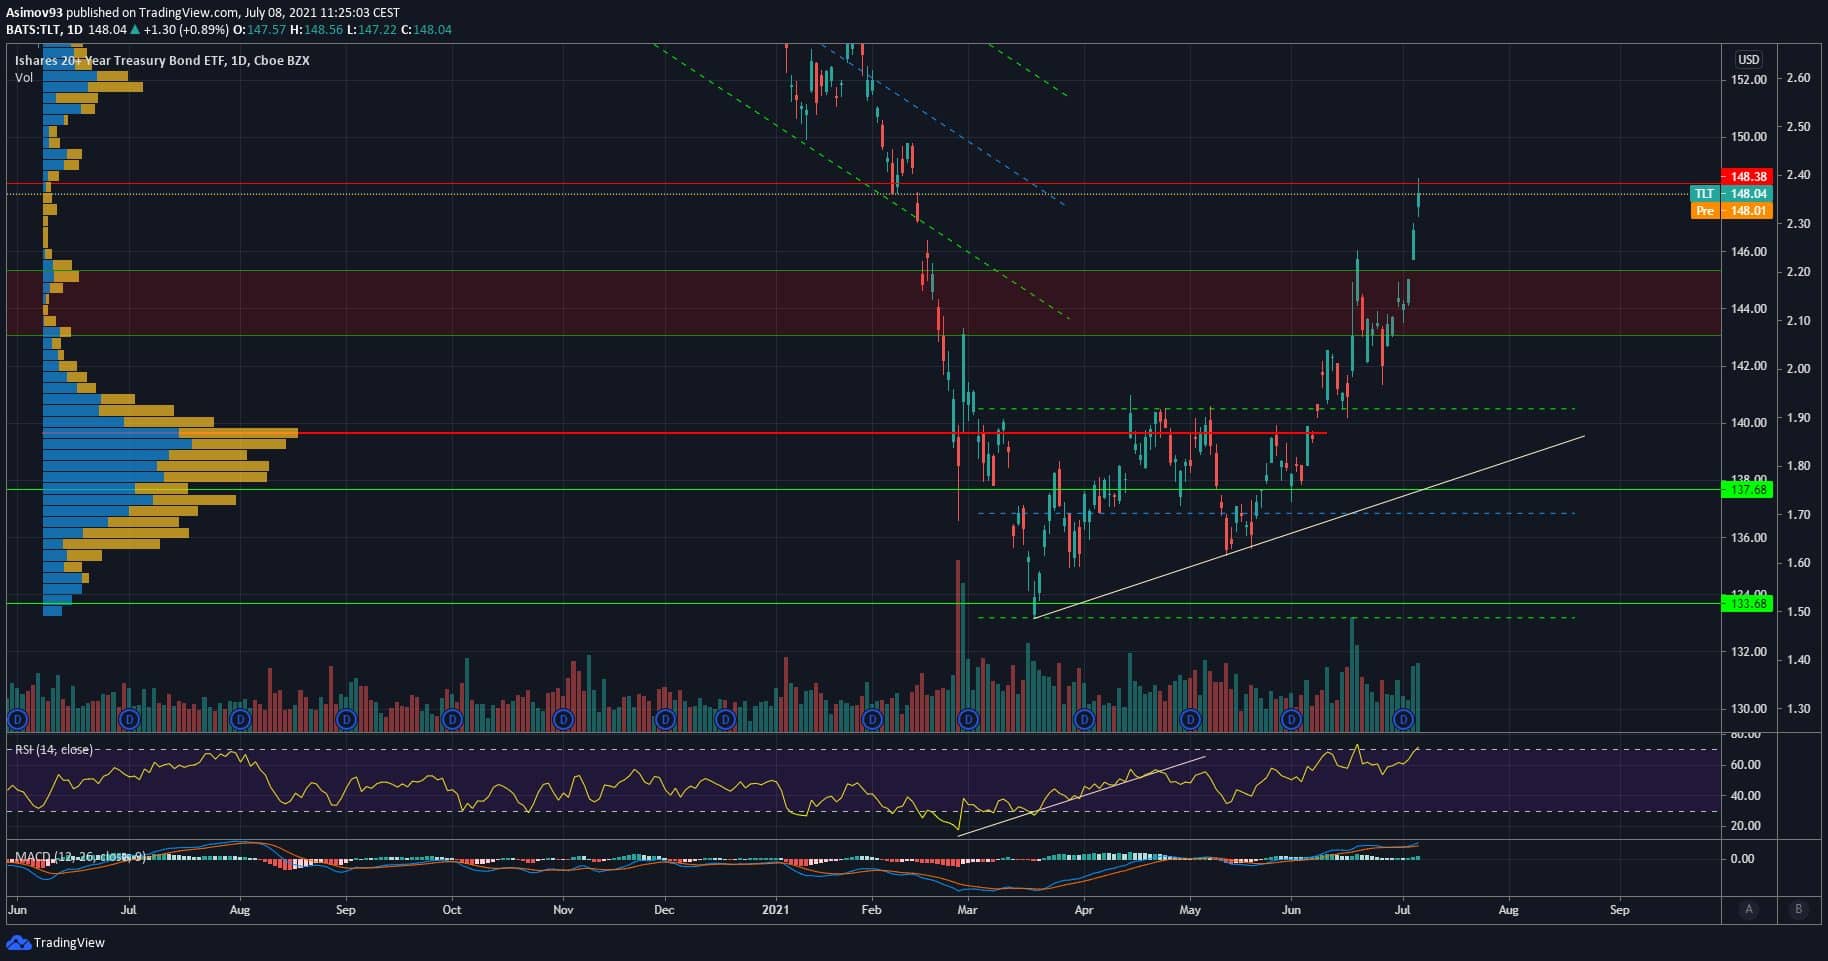The image size is (1828, 961).
Task: Click the dividend marker above the Jul 2020 label
Action: click(x=128, y=719)
